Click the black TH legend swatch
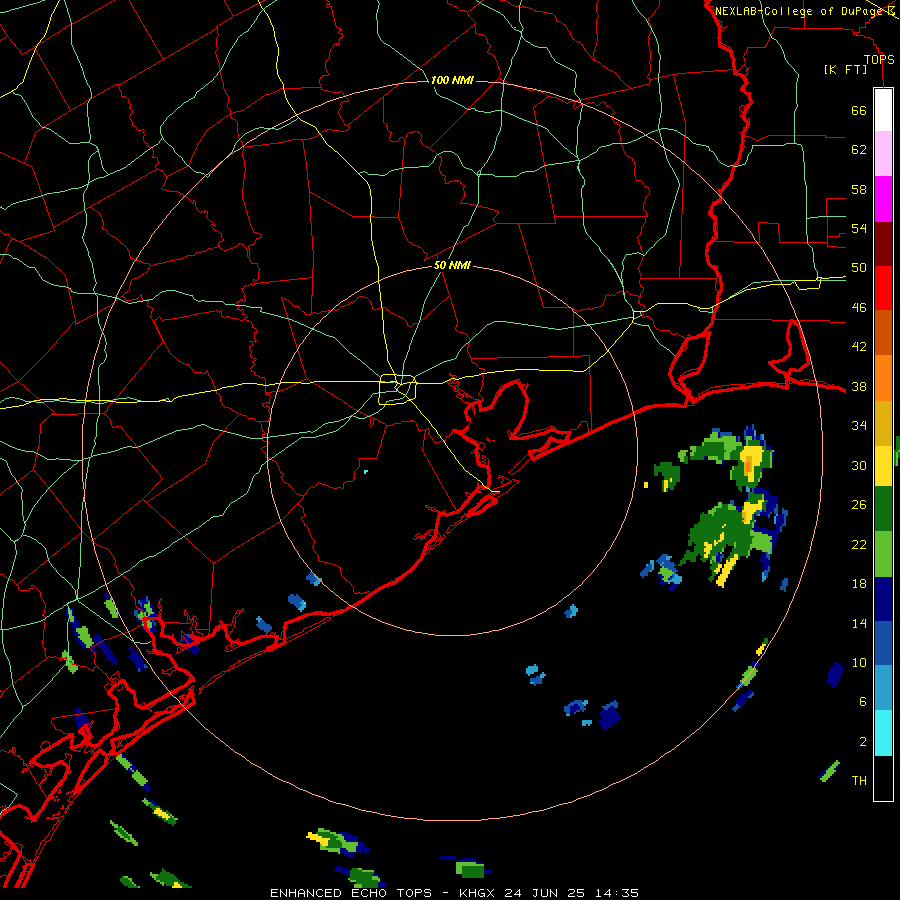This screenshot has height=900, width=900. pos(883,777)
